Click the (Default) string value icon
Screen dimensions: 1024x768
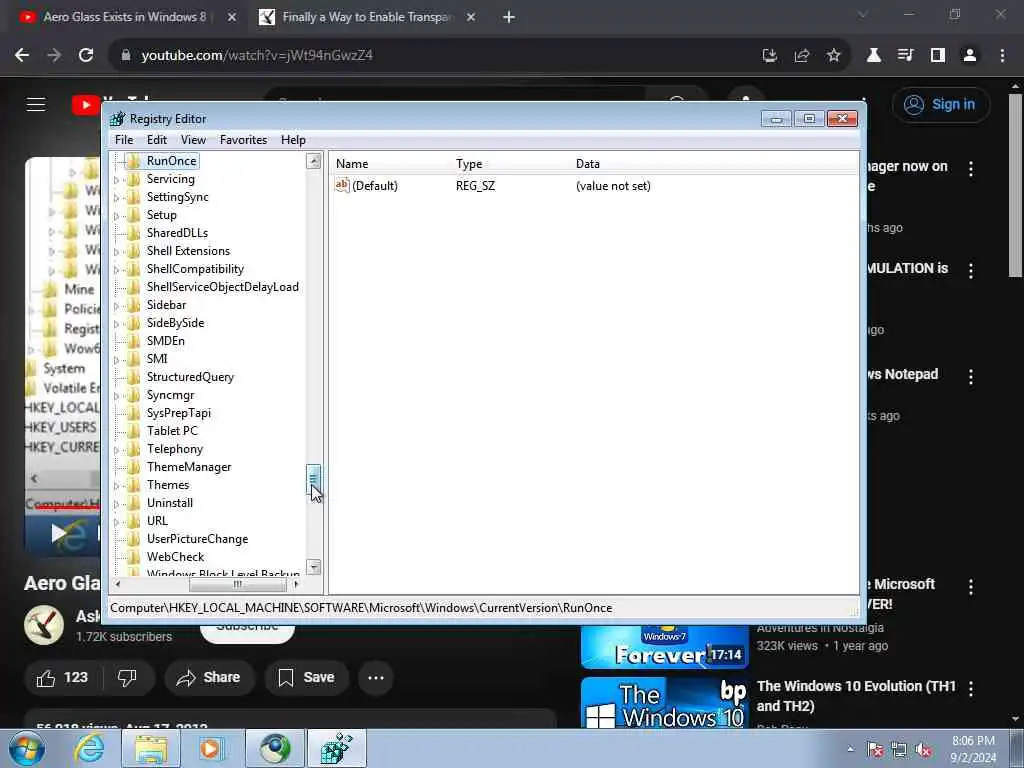point(342,185)
